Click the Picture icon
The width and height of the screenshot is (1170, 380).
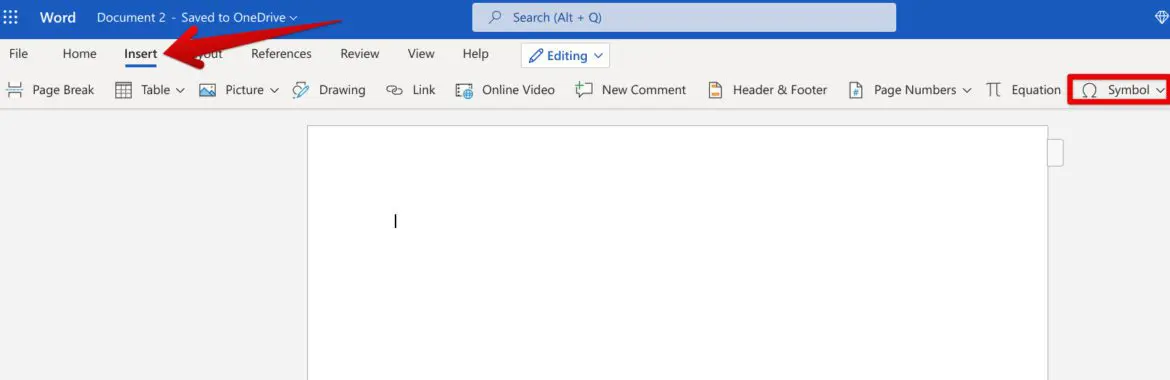click(x=207, y=90)
